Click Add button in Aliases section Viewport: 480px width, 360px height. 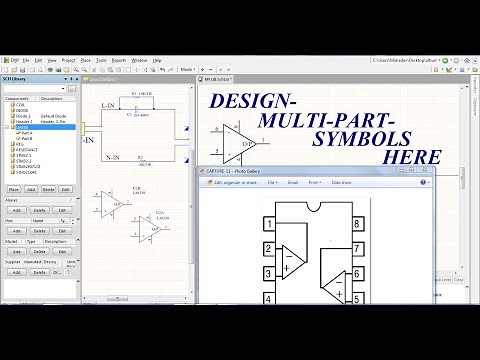17,210
